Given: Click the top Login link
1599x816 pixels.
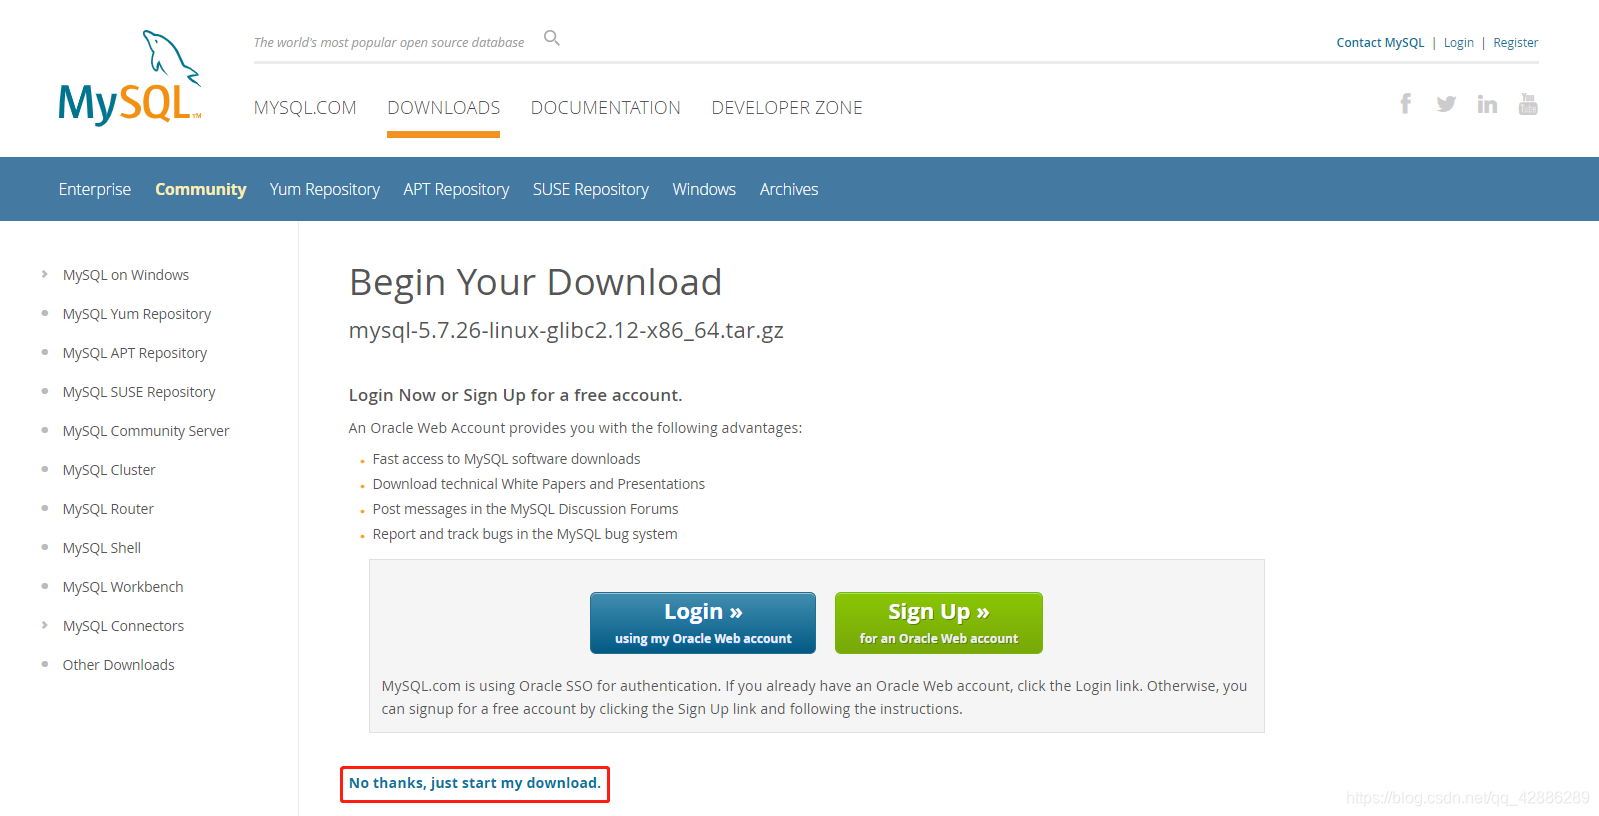Looking at the screenshot, I should [1459, 42].
